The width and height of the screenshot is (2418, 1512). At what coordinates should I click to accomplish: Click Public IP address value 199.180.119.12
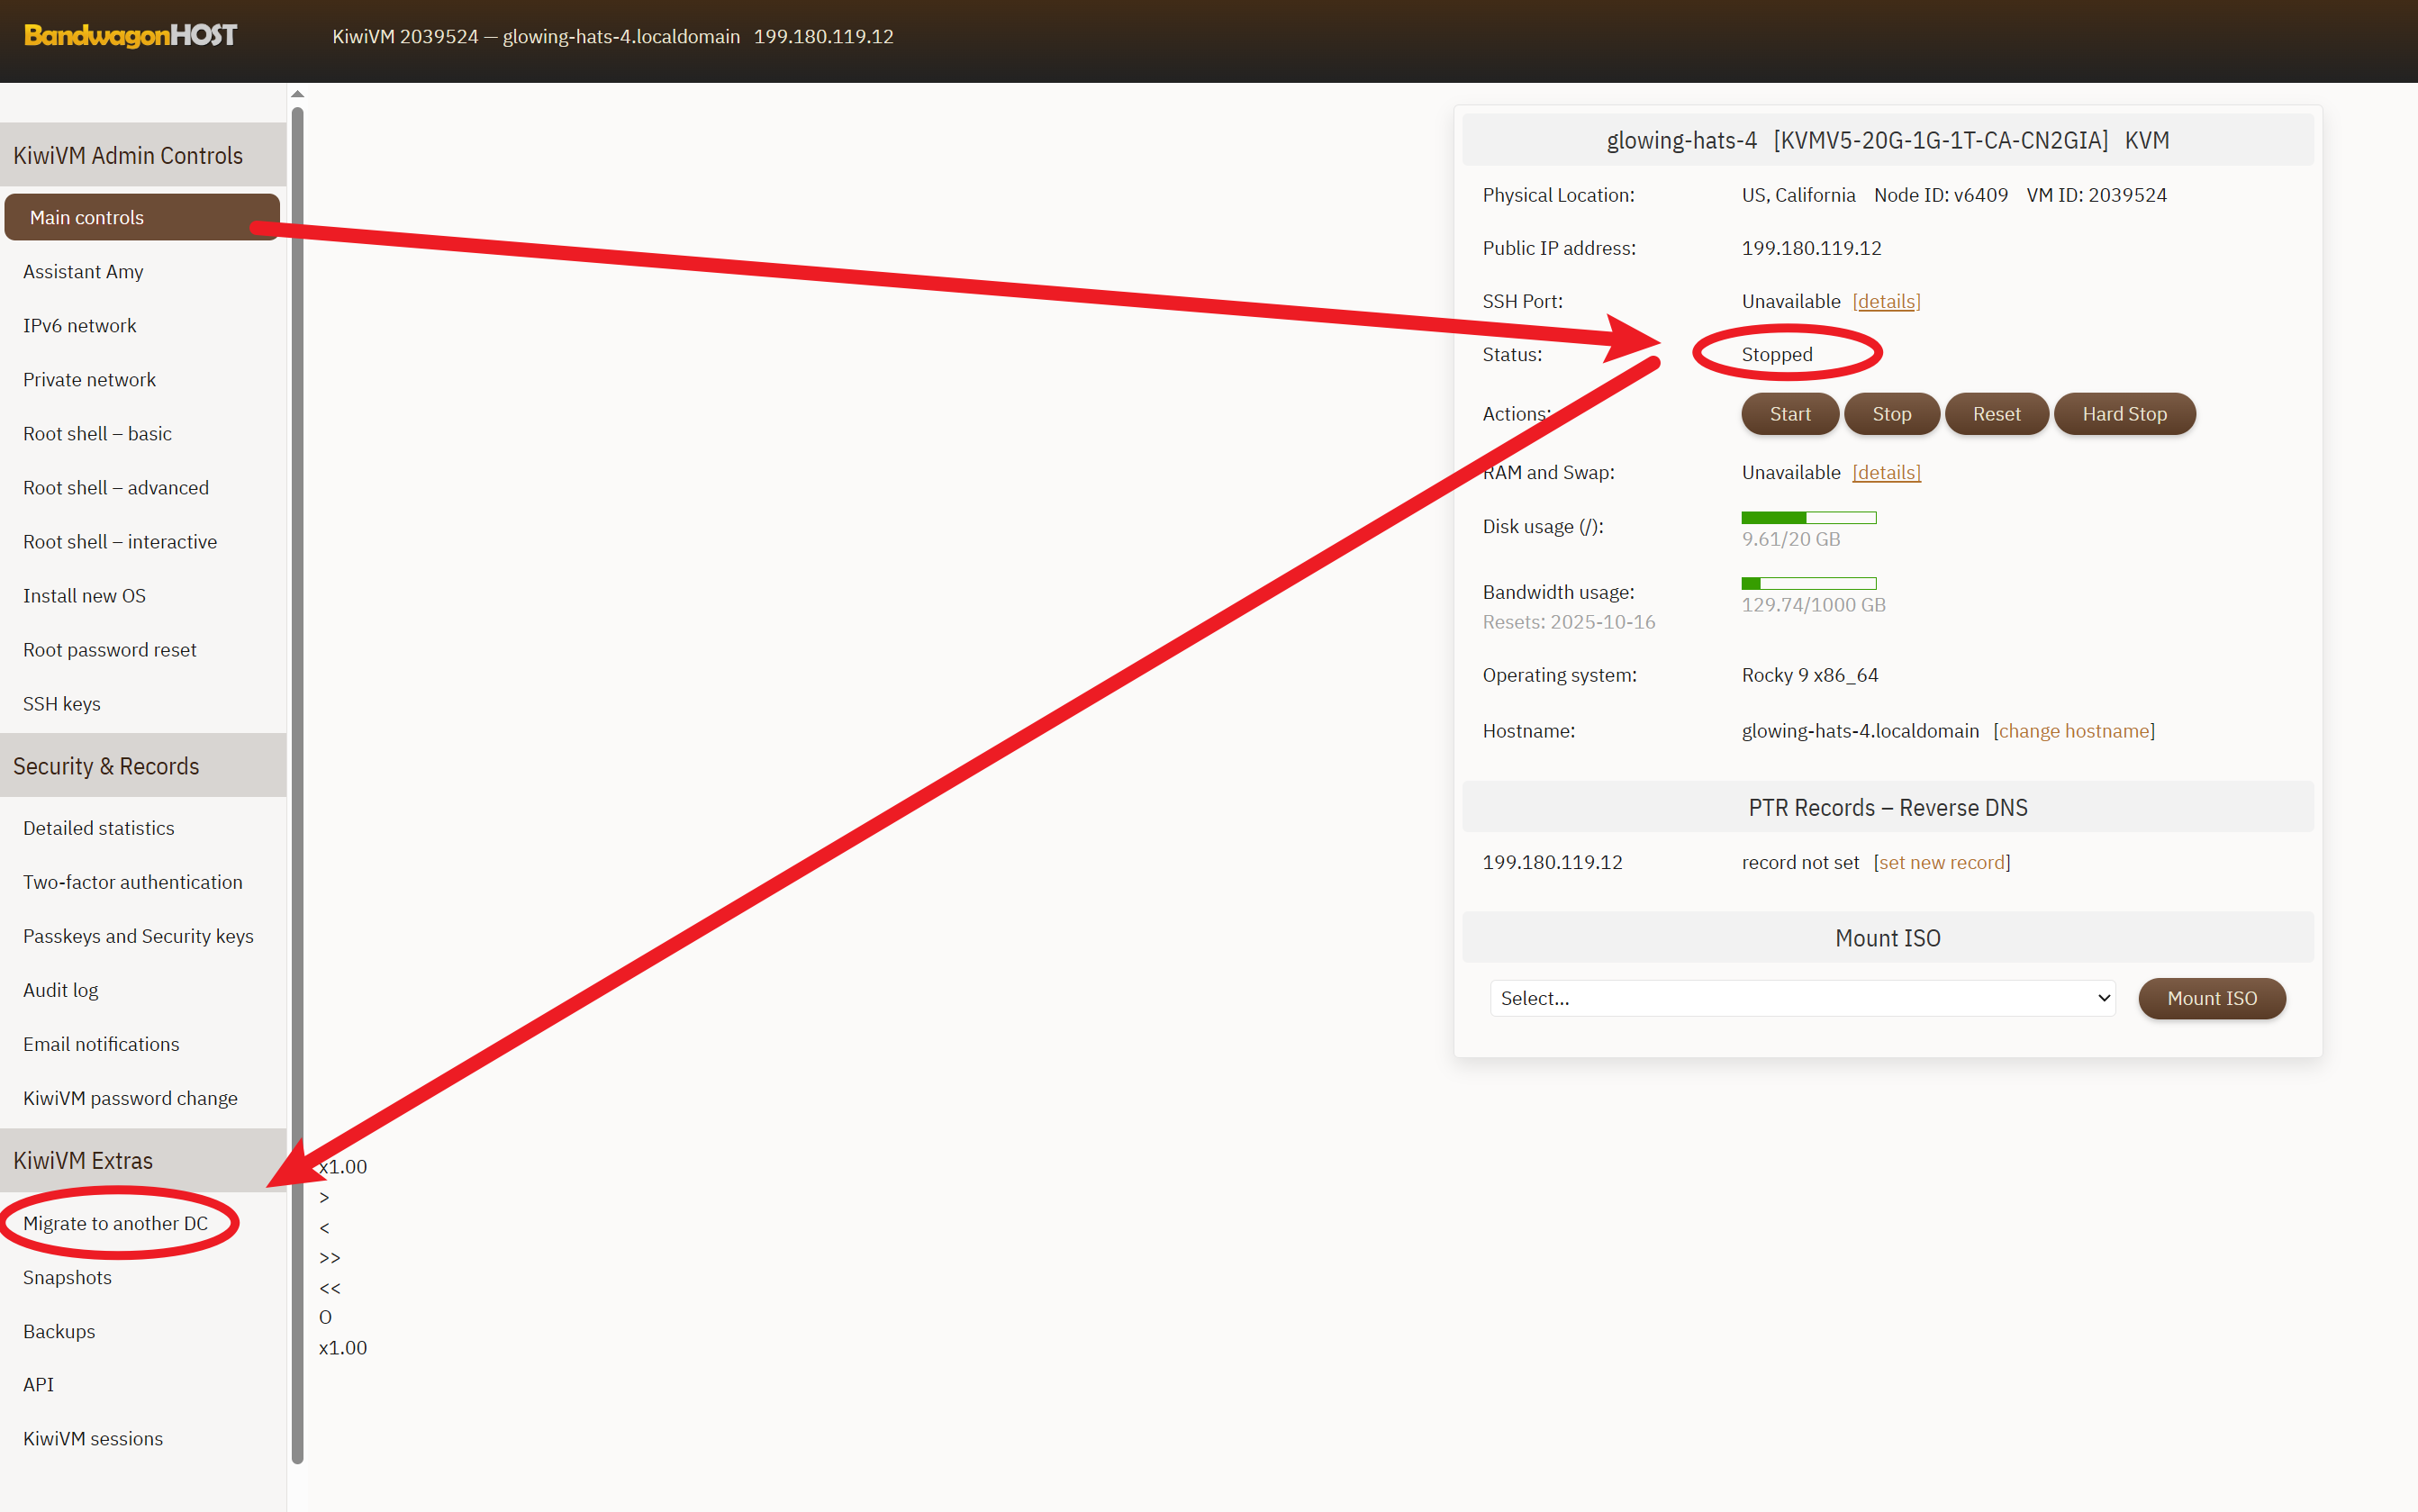[1811, 247]
